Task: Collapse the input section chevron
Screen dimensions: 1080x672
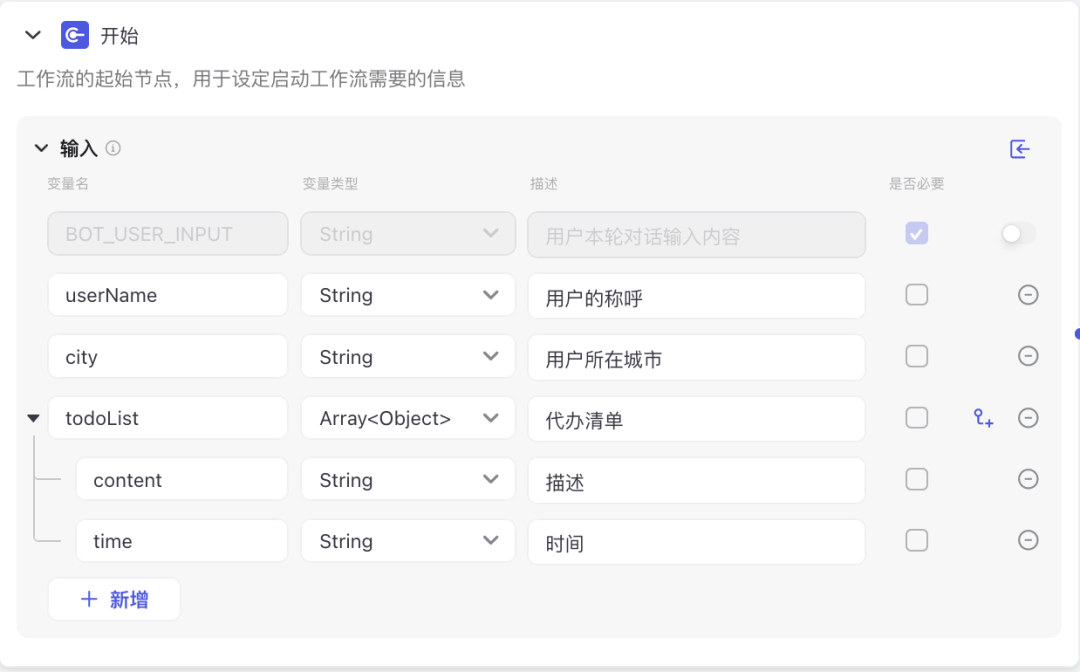Action: tap(41, 148)
